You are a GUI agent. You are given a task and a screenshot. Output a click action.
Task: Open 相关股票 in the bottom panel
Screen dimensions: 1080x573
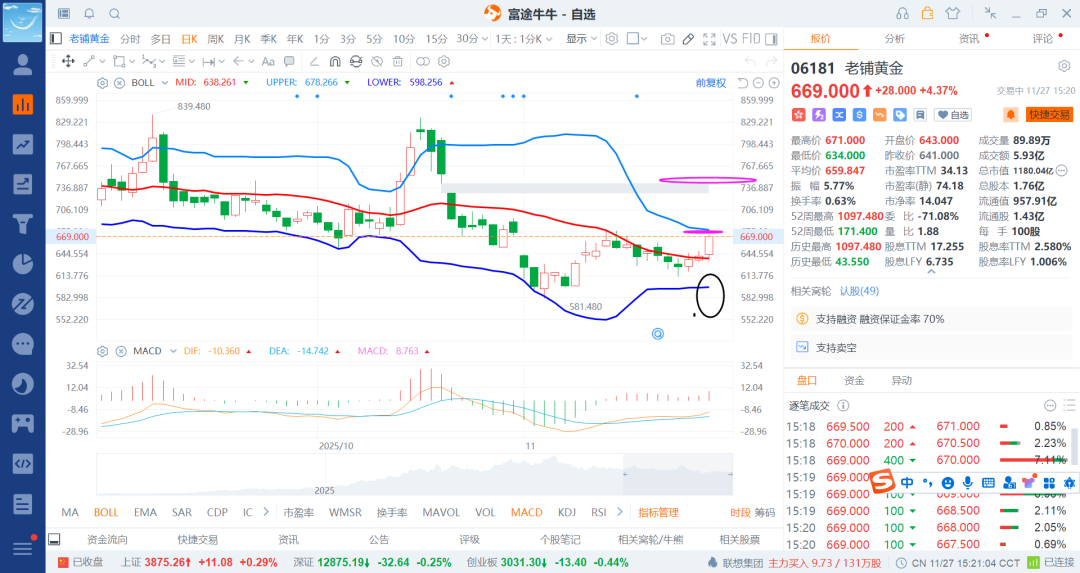(740, 539)
